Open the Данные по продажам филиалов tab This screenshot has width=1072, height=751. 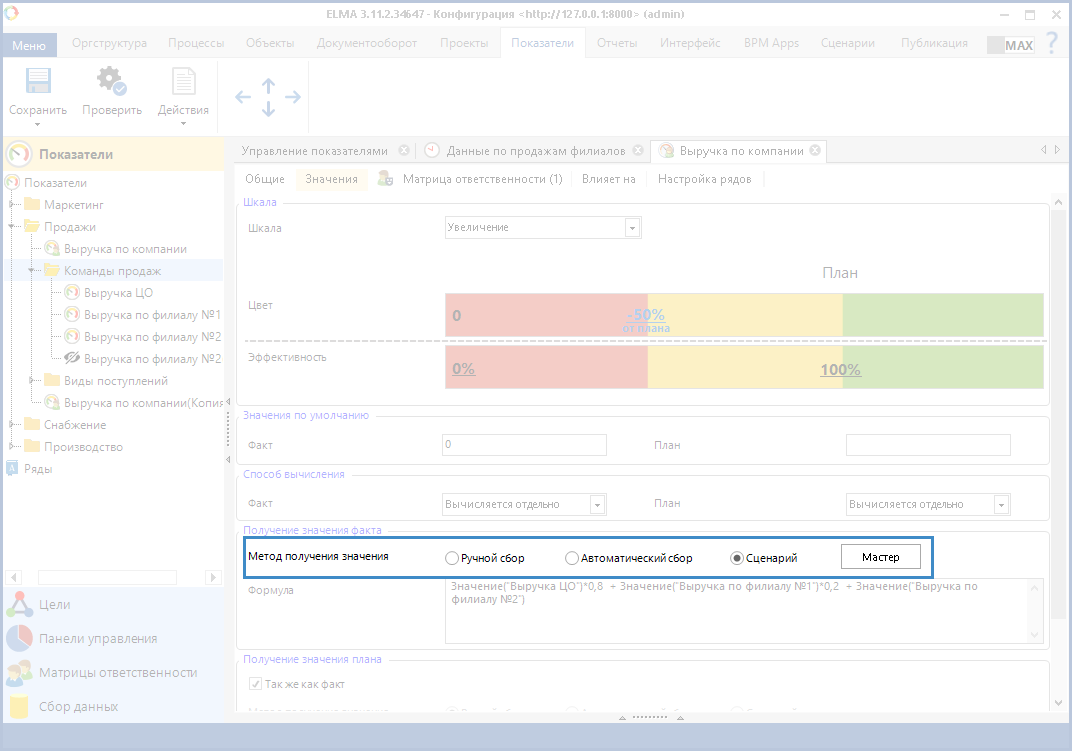535,151
